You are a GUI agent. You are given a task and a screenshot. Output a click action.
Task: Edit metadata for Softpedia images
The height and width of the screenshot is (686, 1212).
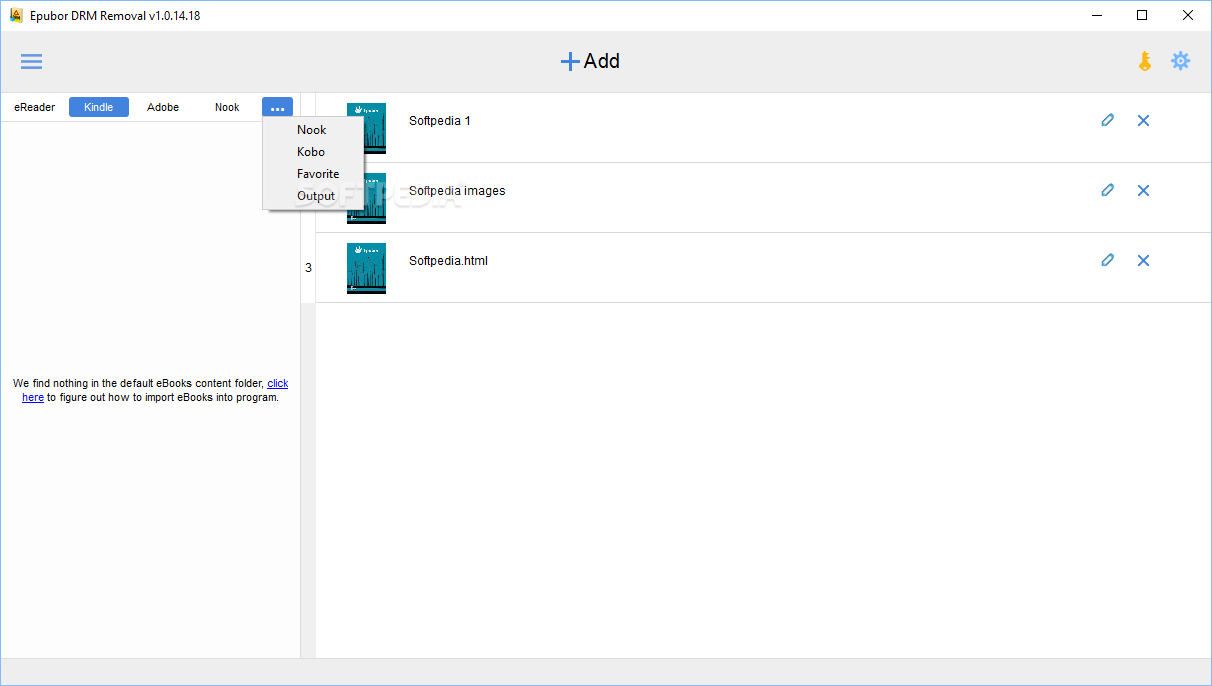[x=1107, y=190]
